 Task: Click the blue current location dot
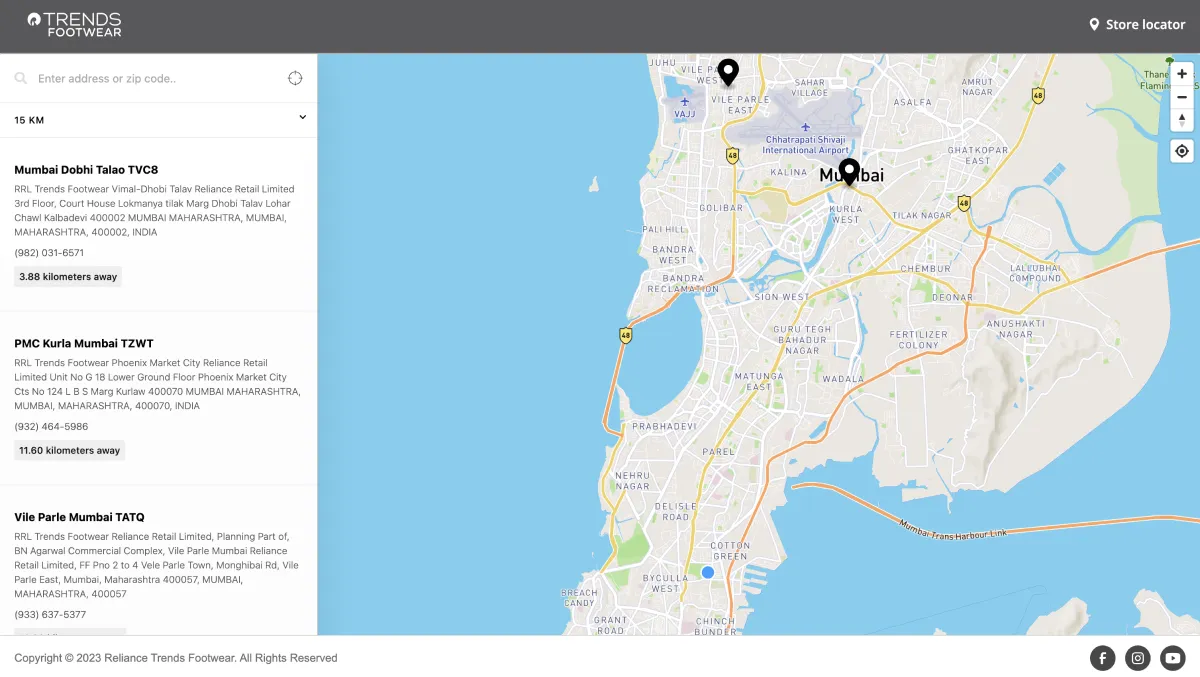click(x=708, y=572)
